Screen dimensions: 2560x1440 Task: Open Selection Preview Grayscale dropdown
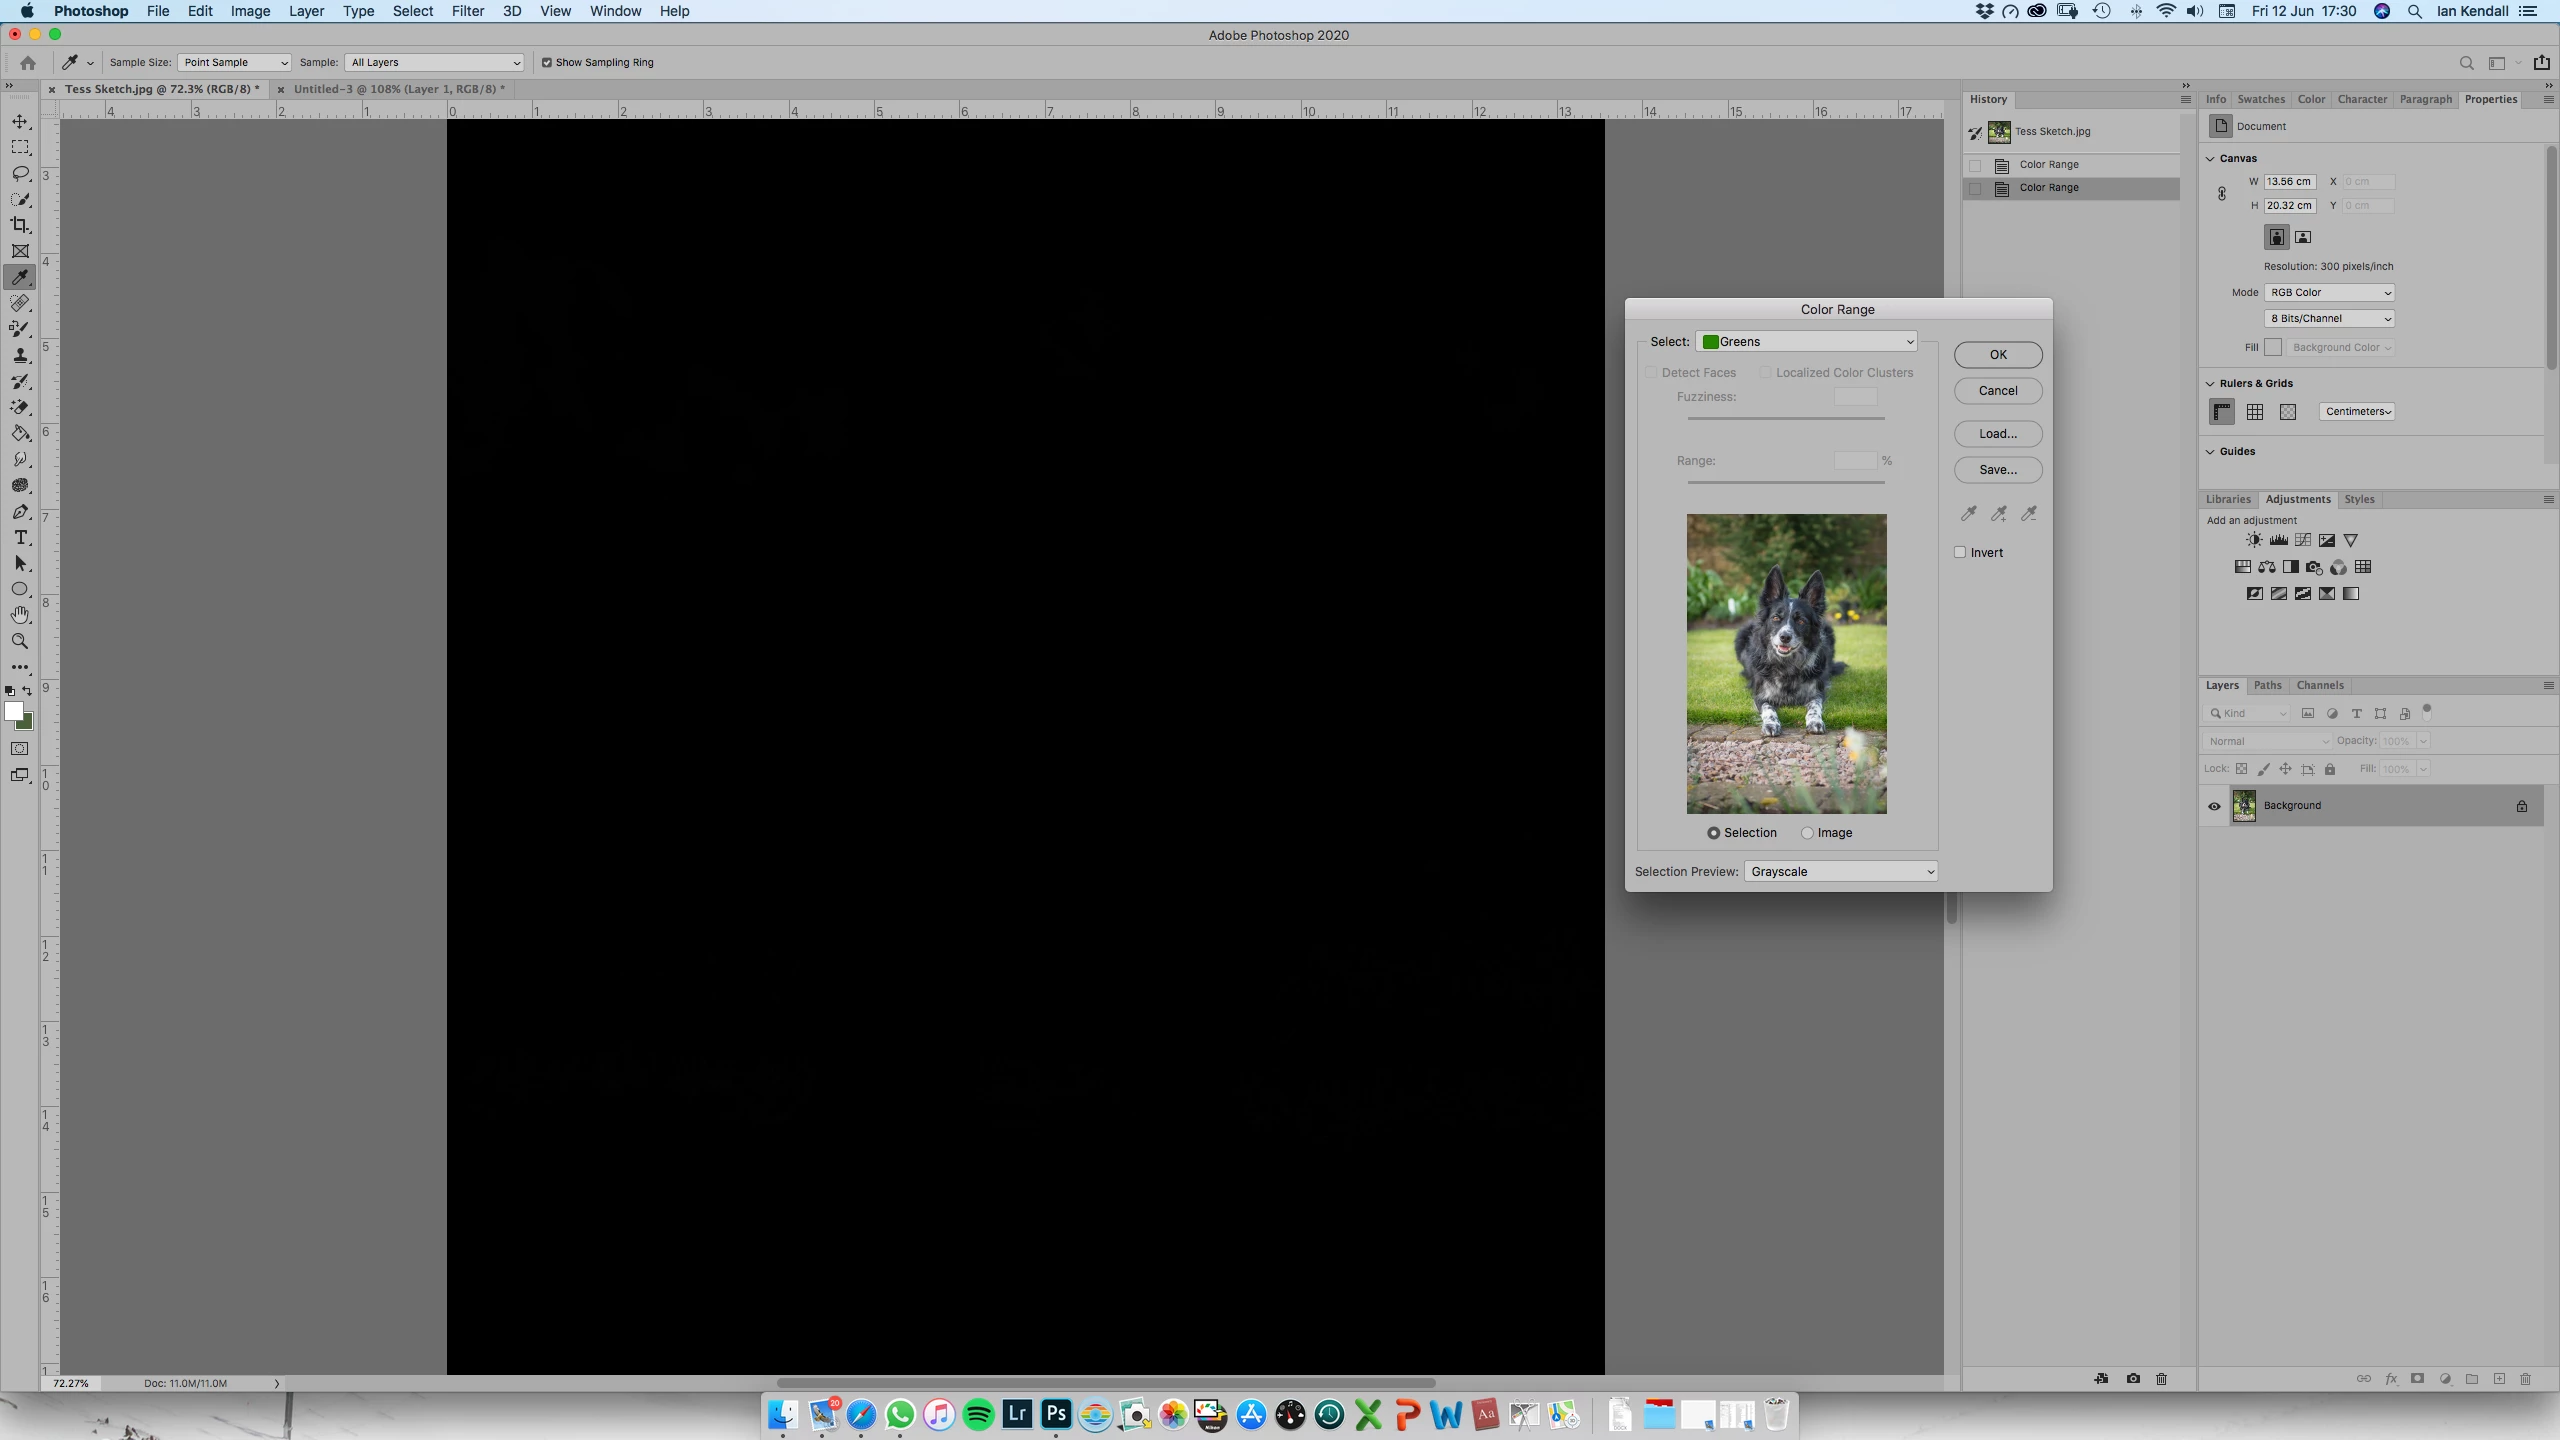tap(1840, 872)
